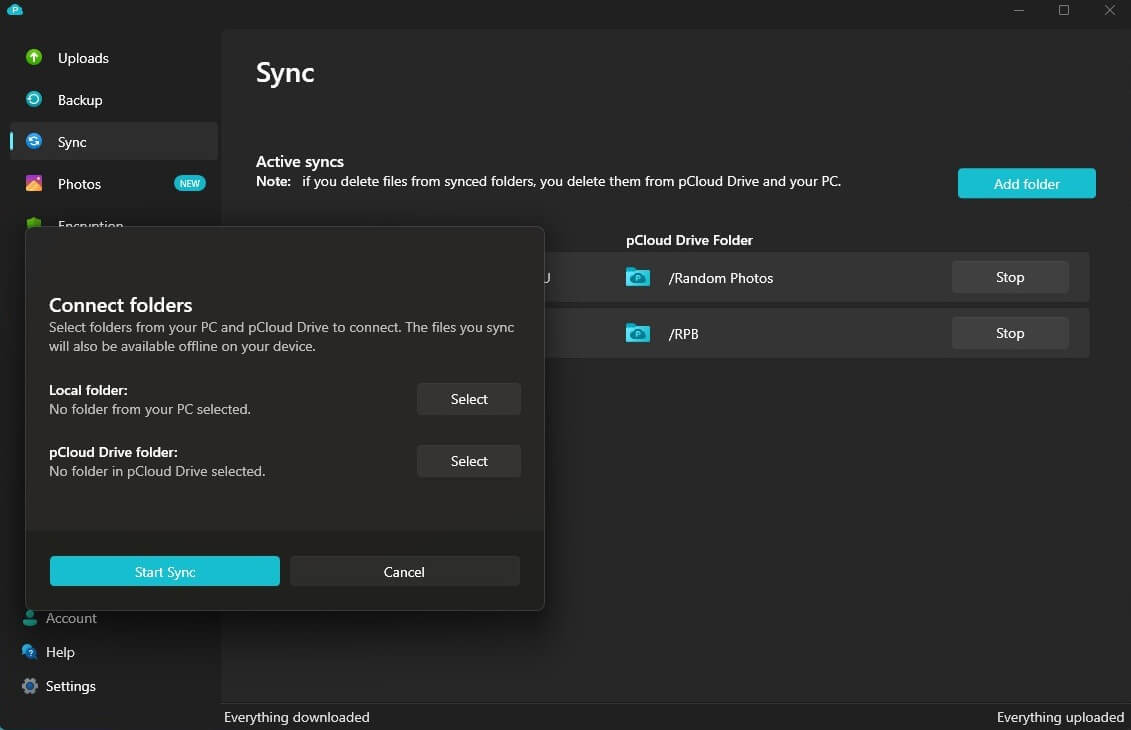The width and height of the screenshot is (1131, 730).
Task: Click the pCloud folder icon beside /Random Photos
Action: point(637,277)
